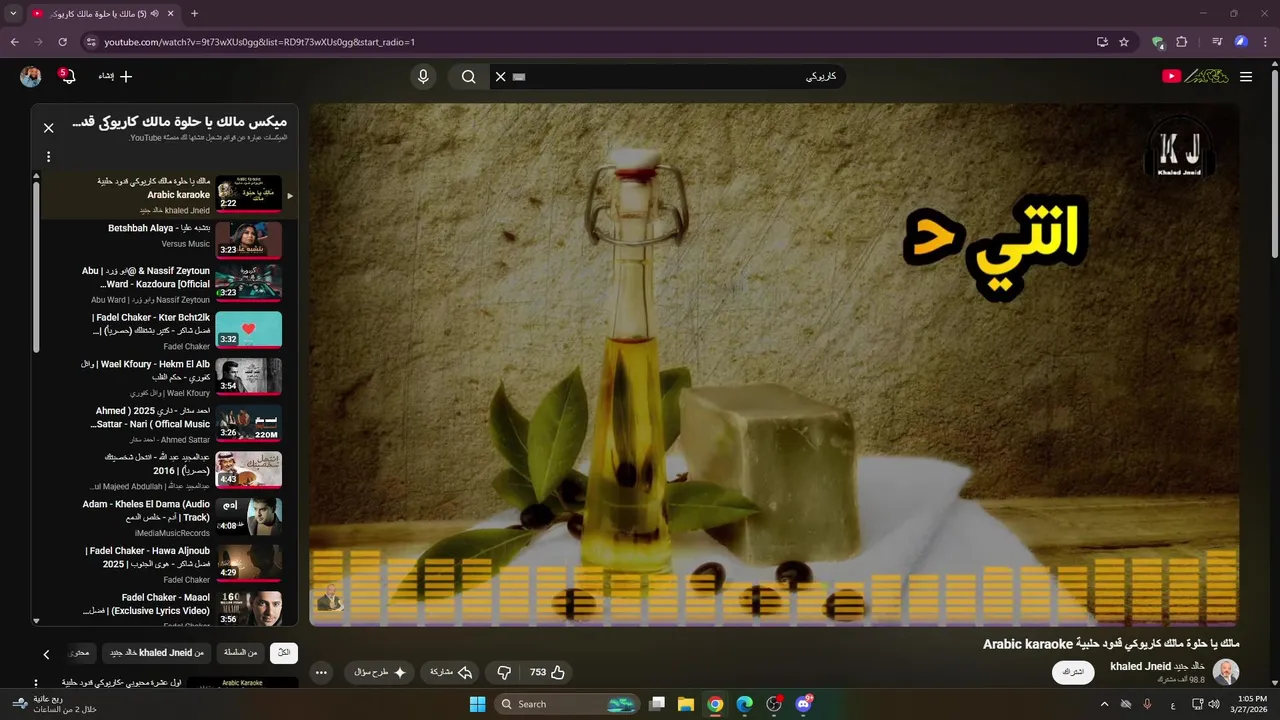Bookmark this page with the star icon
The width and height of the screenshot is (1280, 720).
(1124, 42)
